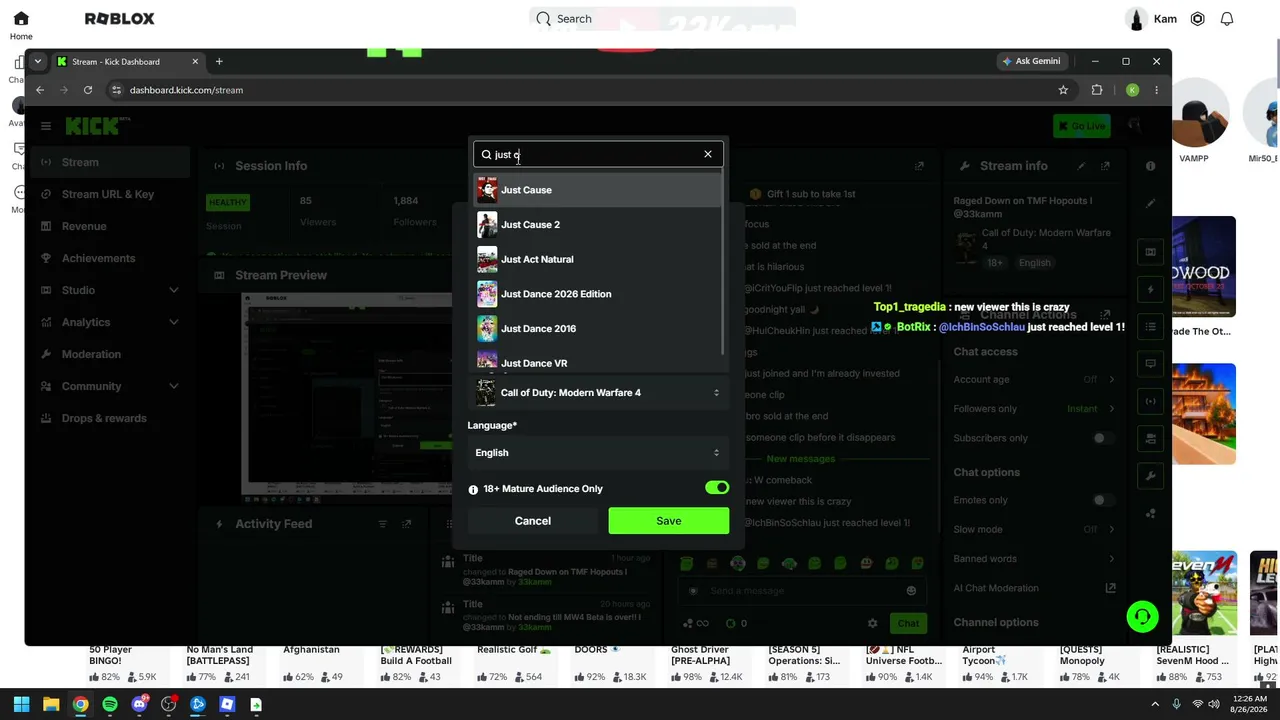
Task: Open Discord from the taskbar
Action: point(139,704)
